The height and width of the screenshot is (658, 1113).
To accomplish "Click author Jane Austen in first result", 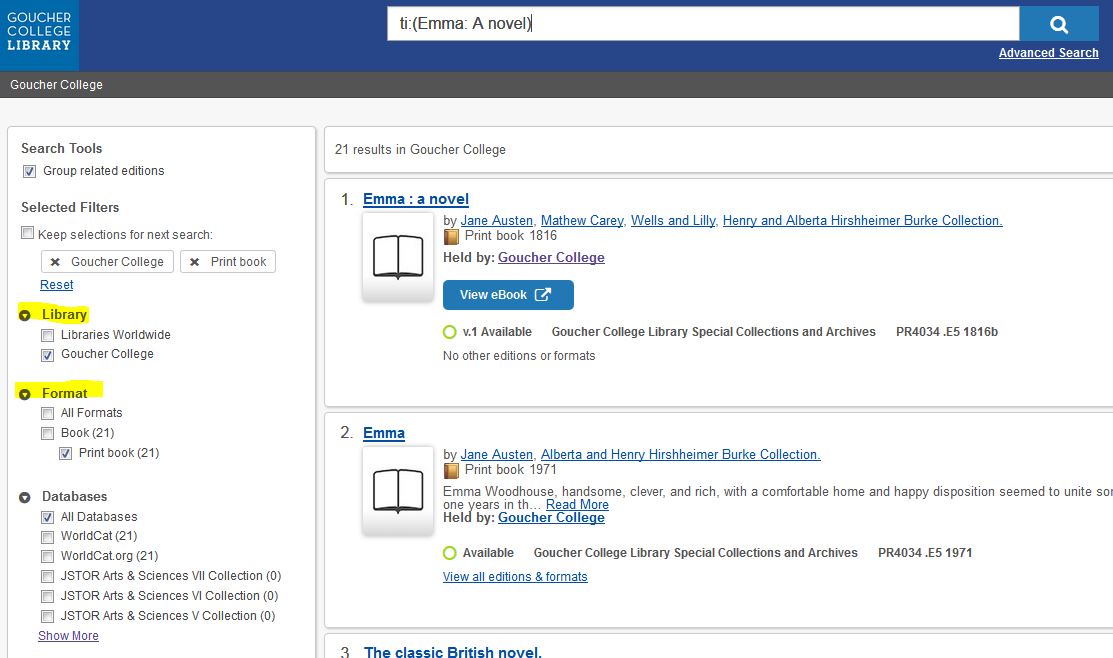I will [497, 221].
